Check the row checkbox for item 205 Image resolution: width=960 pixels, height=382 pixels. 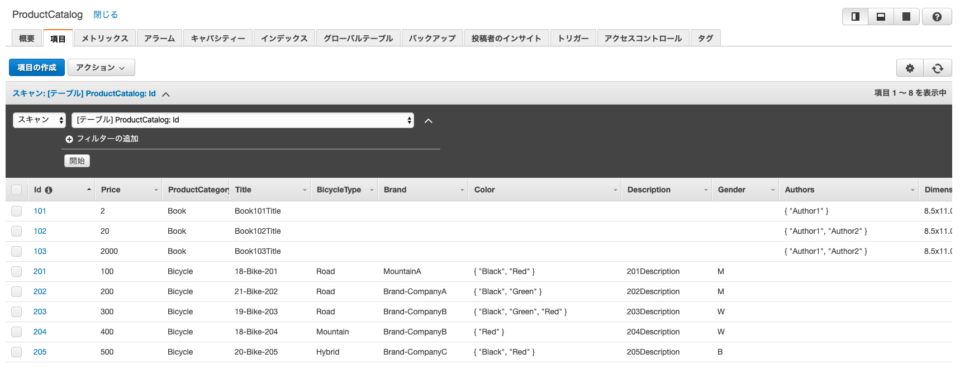coord(17,353)
